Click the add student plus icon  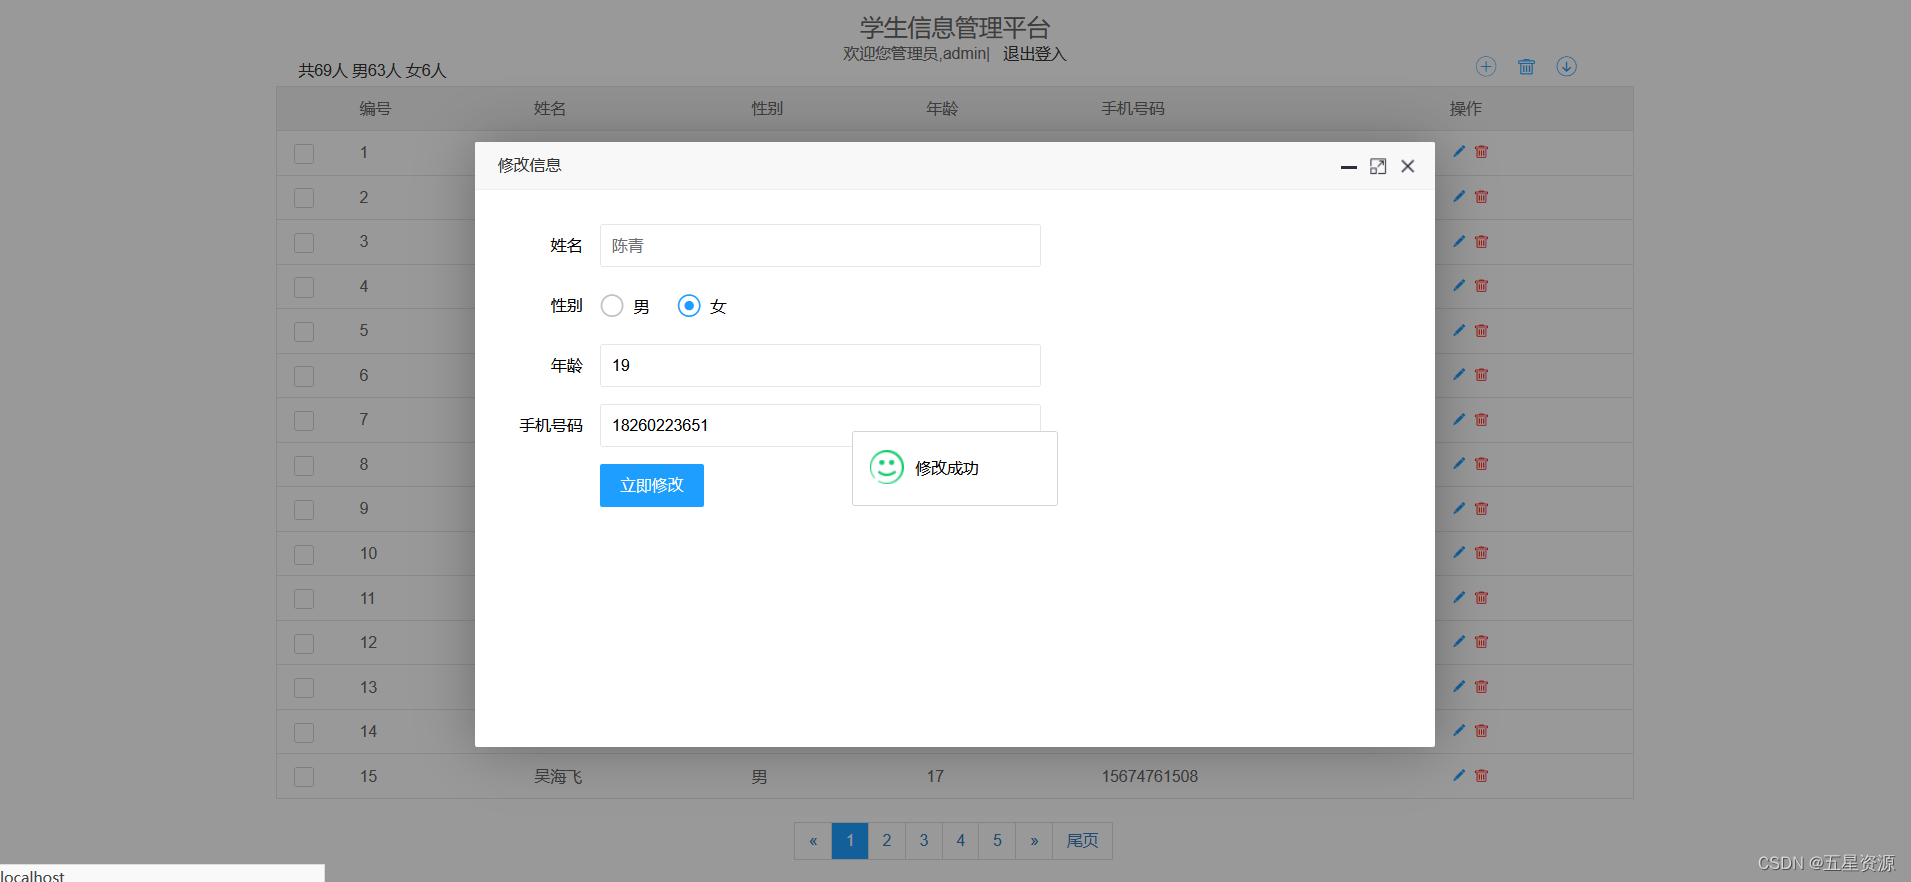click(x=1486, y=66)
